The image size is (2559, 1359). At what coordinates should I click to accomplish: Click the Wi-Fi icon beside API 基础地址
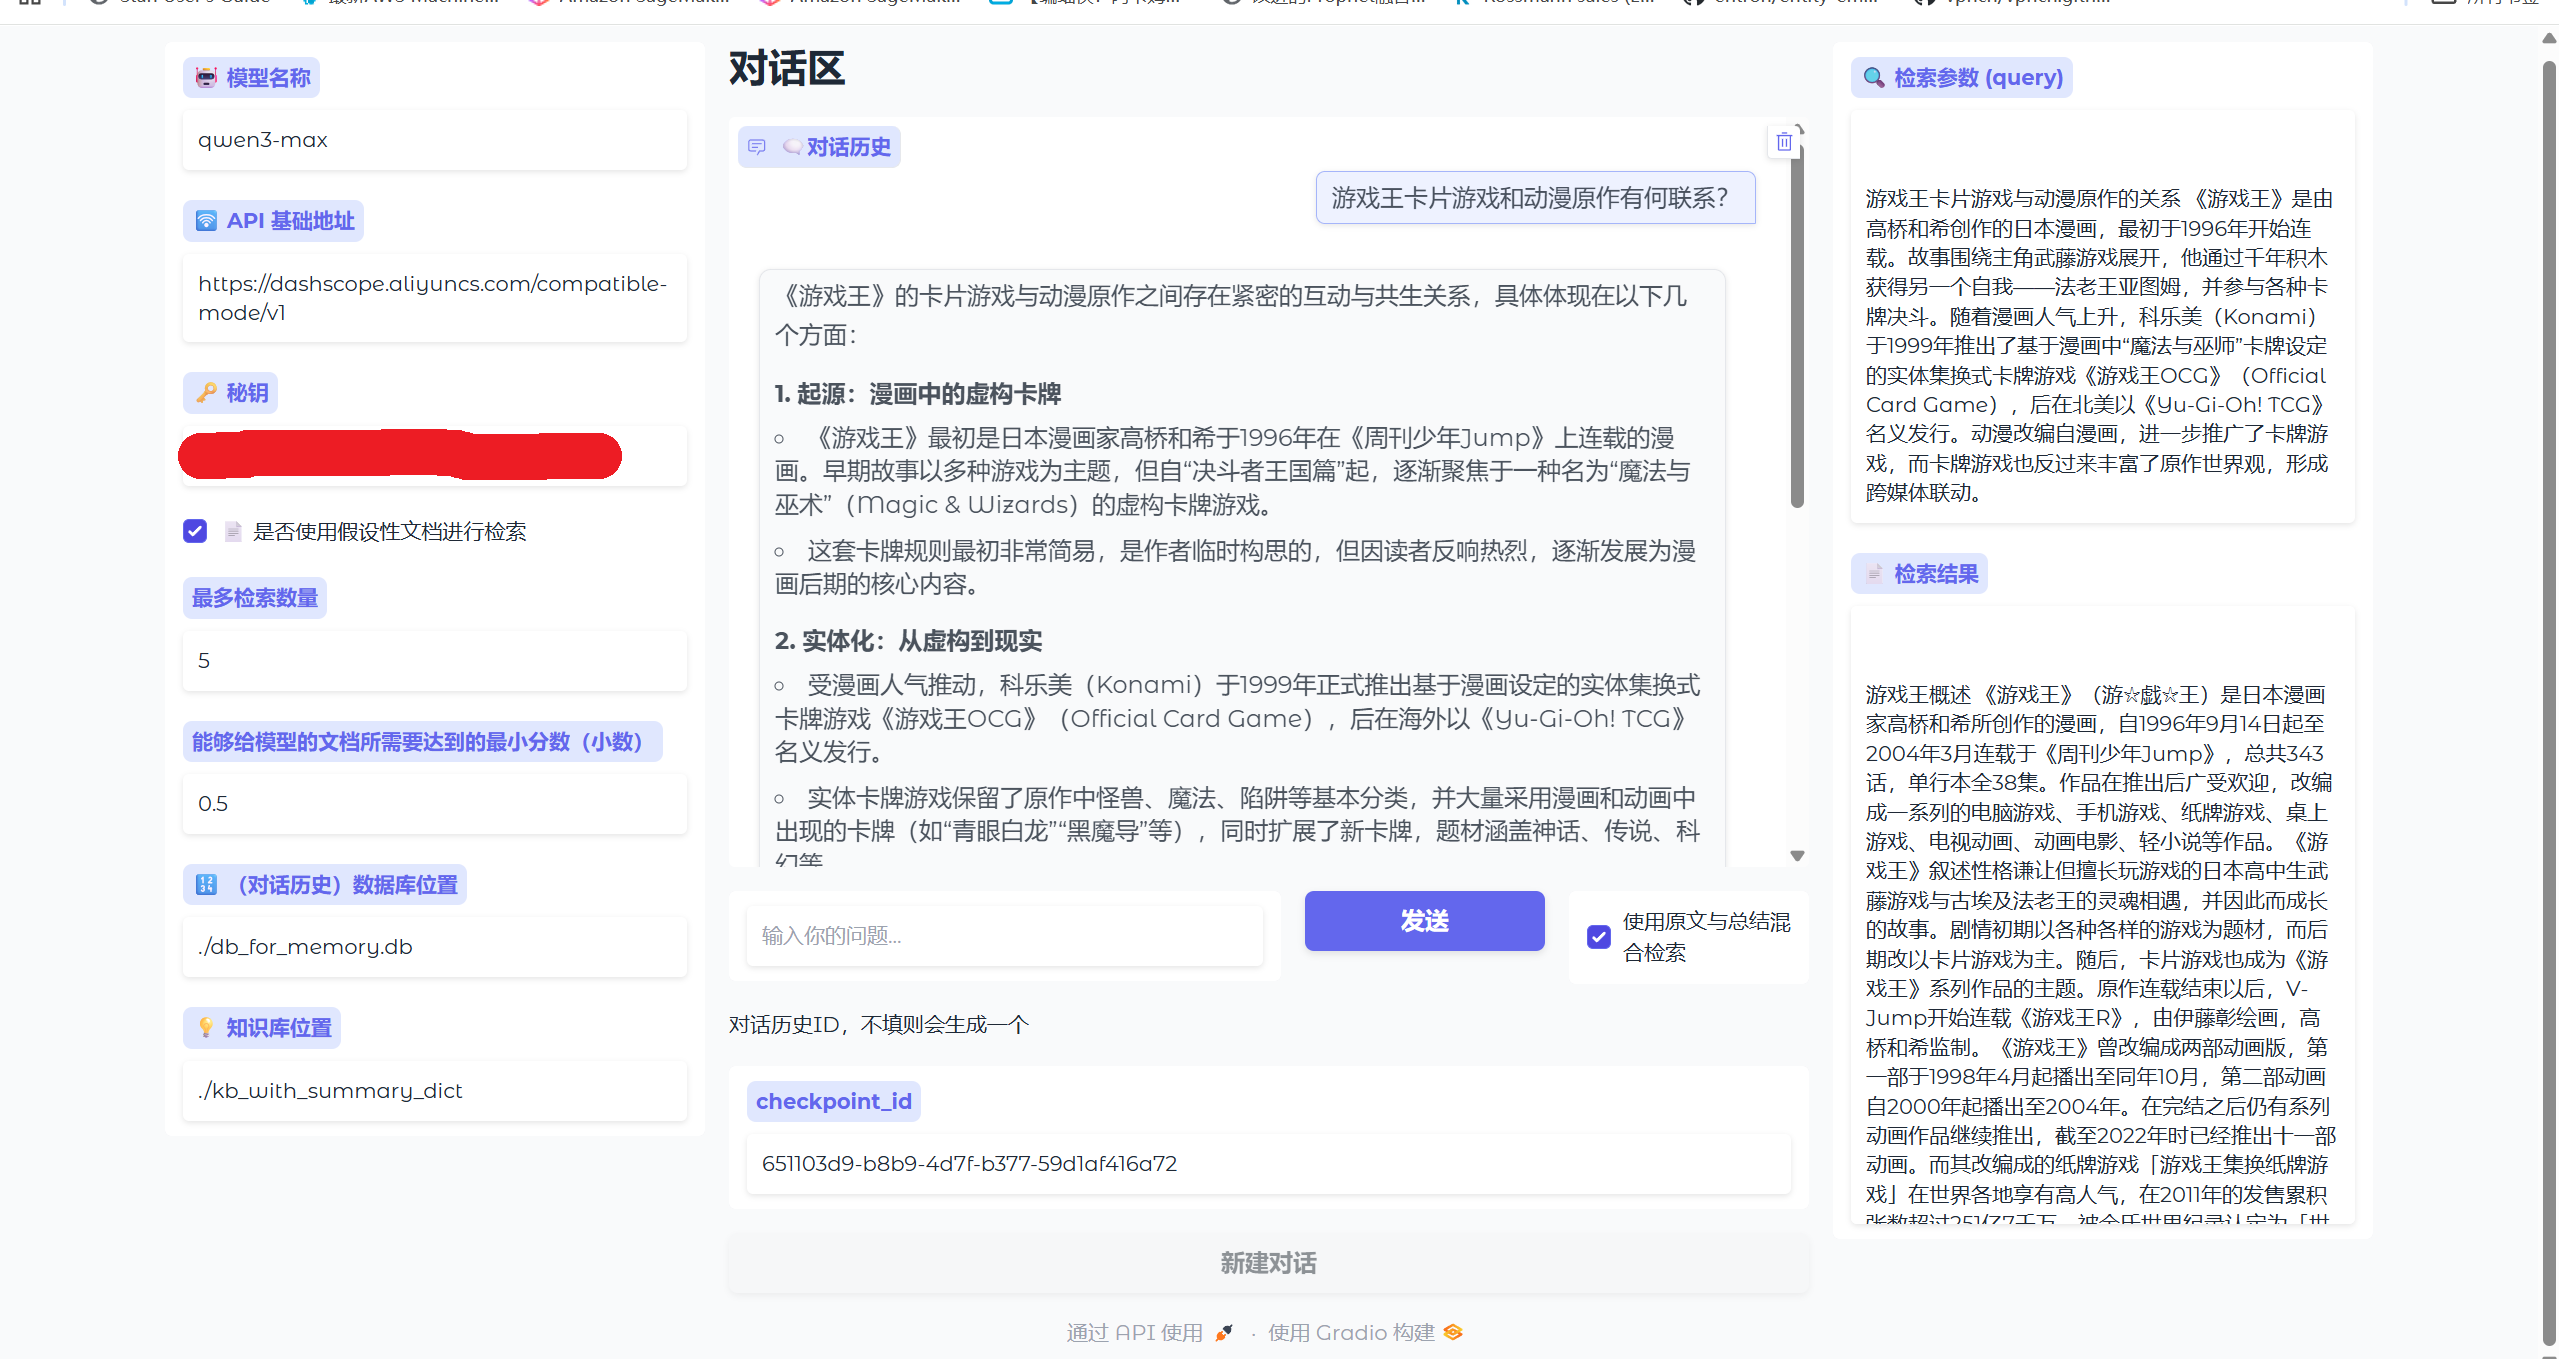tap(204, 220)
